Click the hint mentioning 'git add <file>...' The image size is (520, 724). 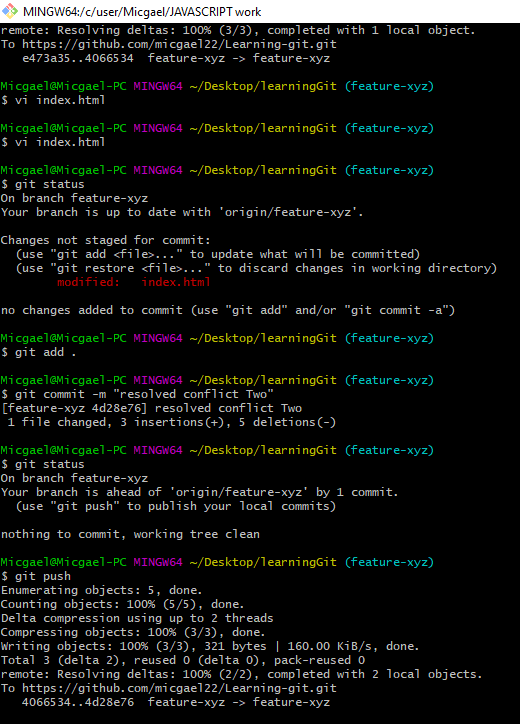pos(218,254)
